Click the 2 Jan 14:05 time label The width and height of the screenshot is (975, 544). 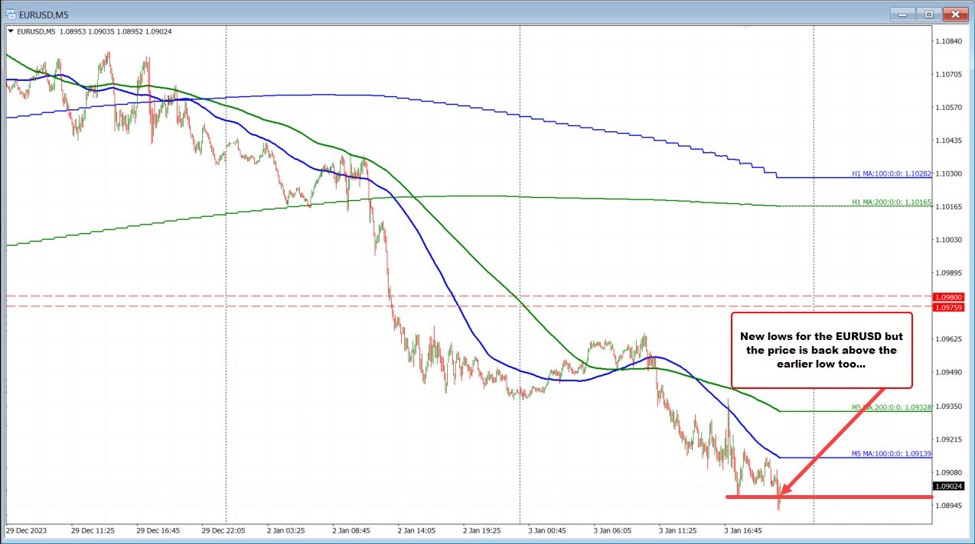(x=417, y=531)
